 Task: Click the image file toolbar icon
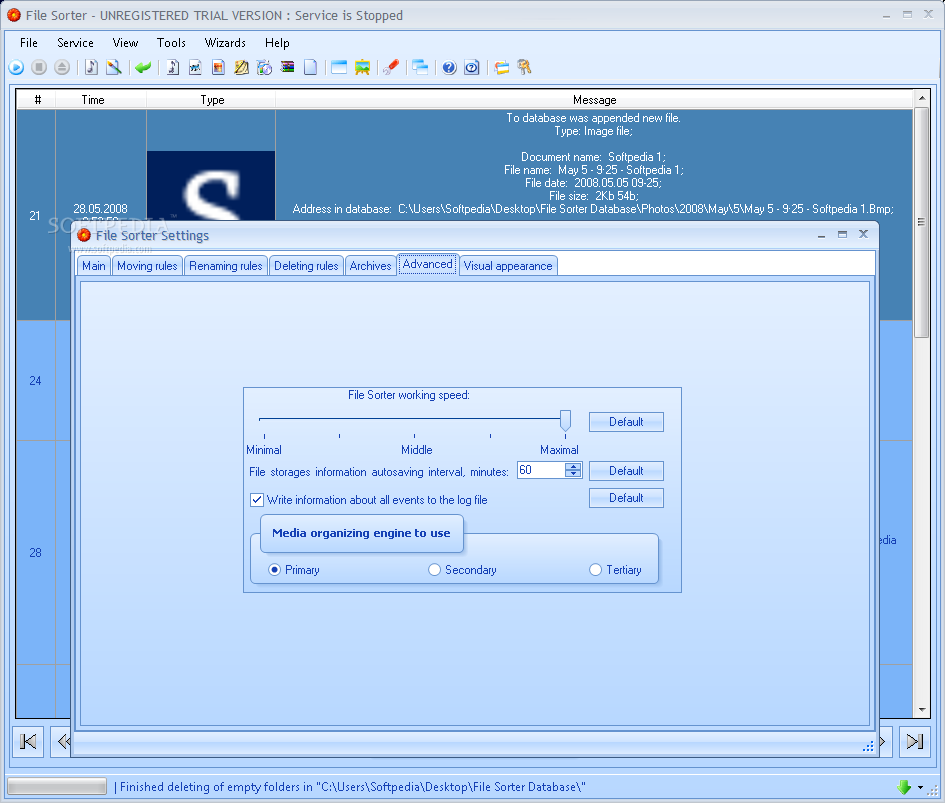point(195,68)
